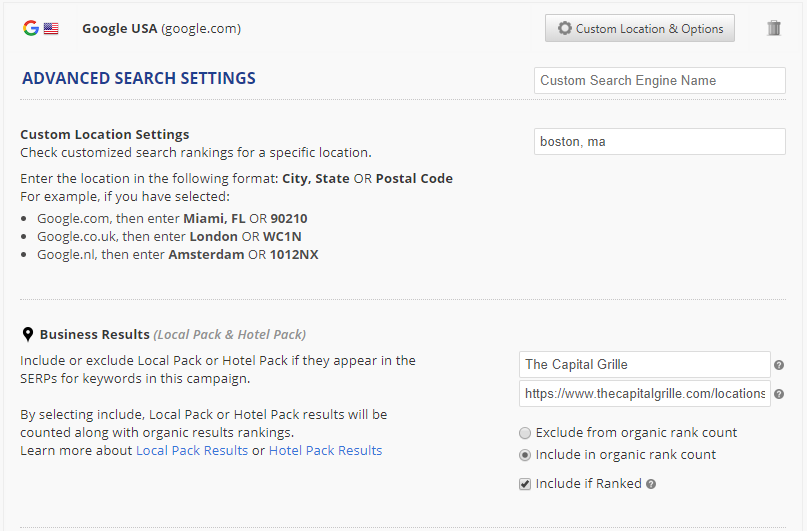Screen dimensions: 807x531
Task: Click the Business Results section title
Action: pos(94,334)
